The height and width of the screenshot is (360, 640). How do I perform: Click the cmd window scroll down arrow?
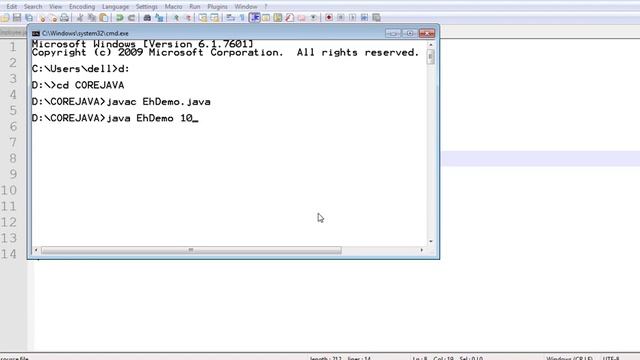(431, 242)
